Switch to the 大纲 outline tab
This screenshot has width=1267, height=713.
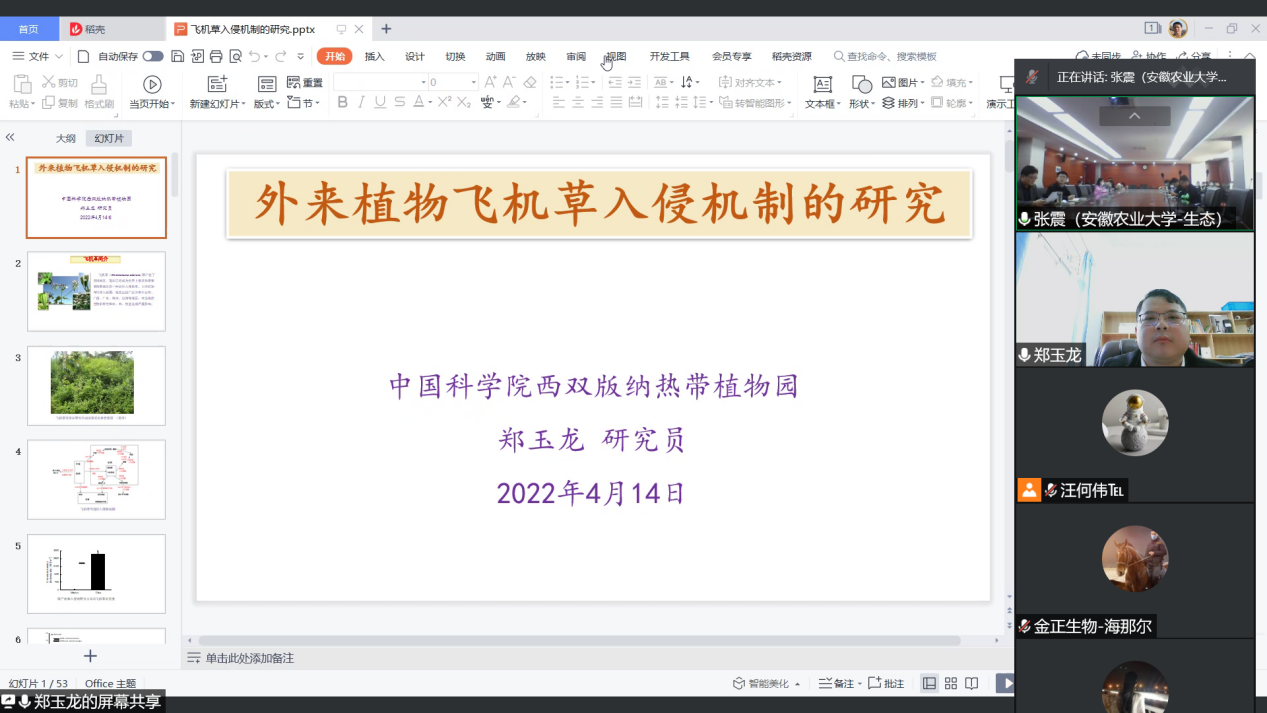66,139
